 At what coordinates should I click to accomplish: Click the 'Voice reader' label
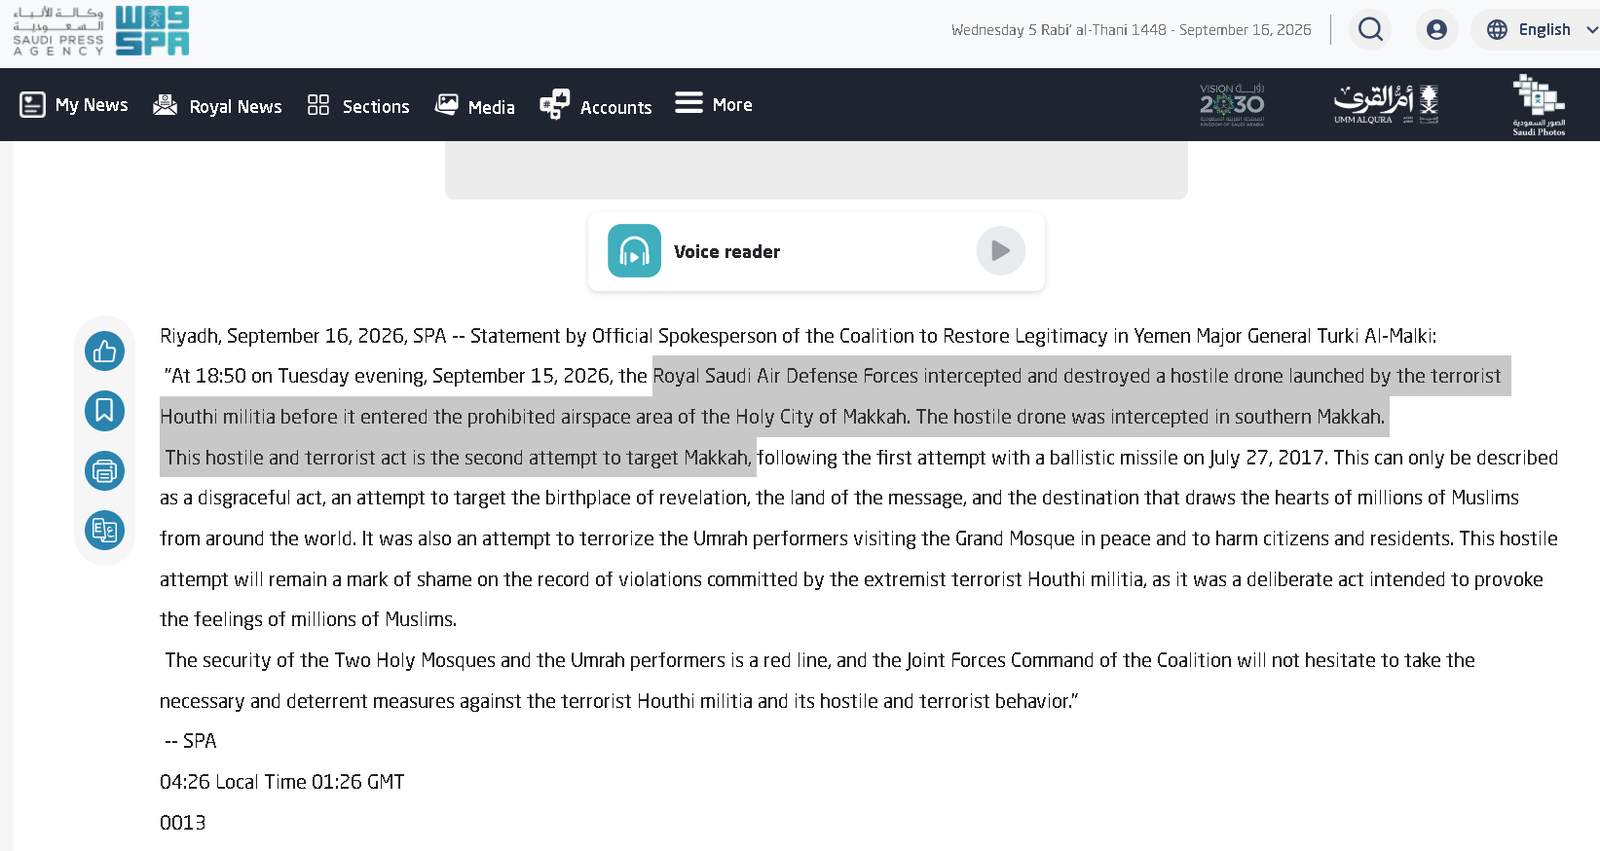727,252
